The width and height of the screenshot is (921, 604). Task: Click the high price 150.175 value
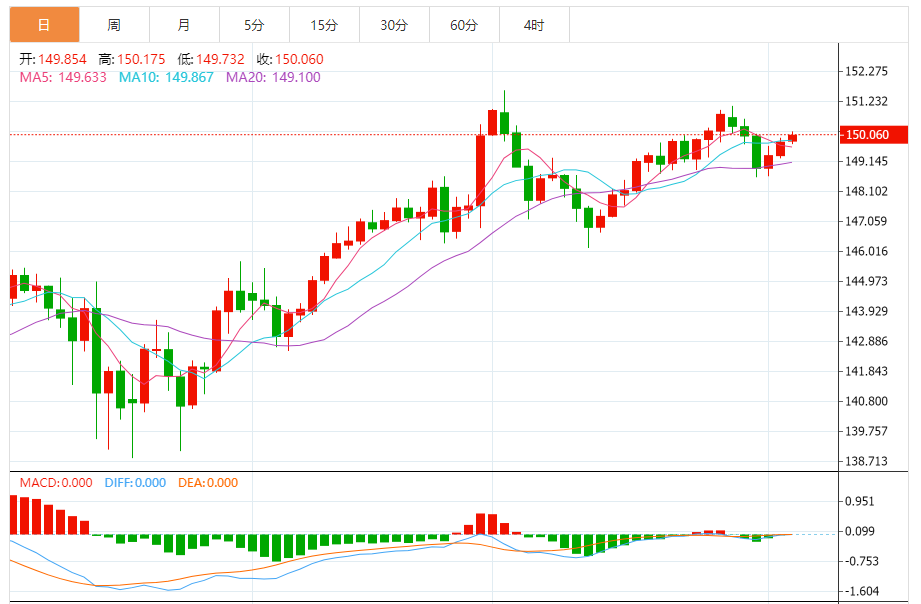(141, 59)
